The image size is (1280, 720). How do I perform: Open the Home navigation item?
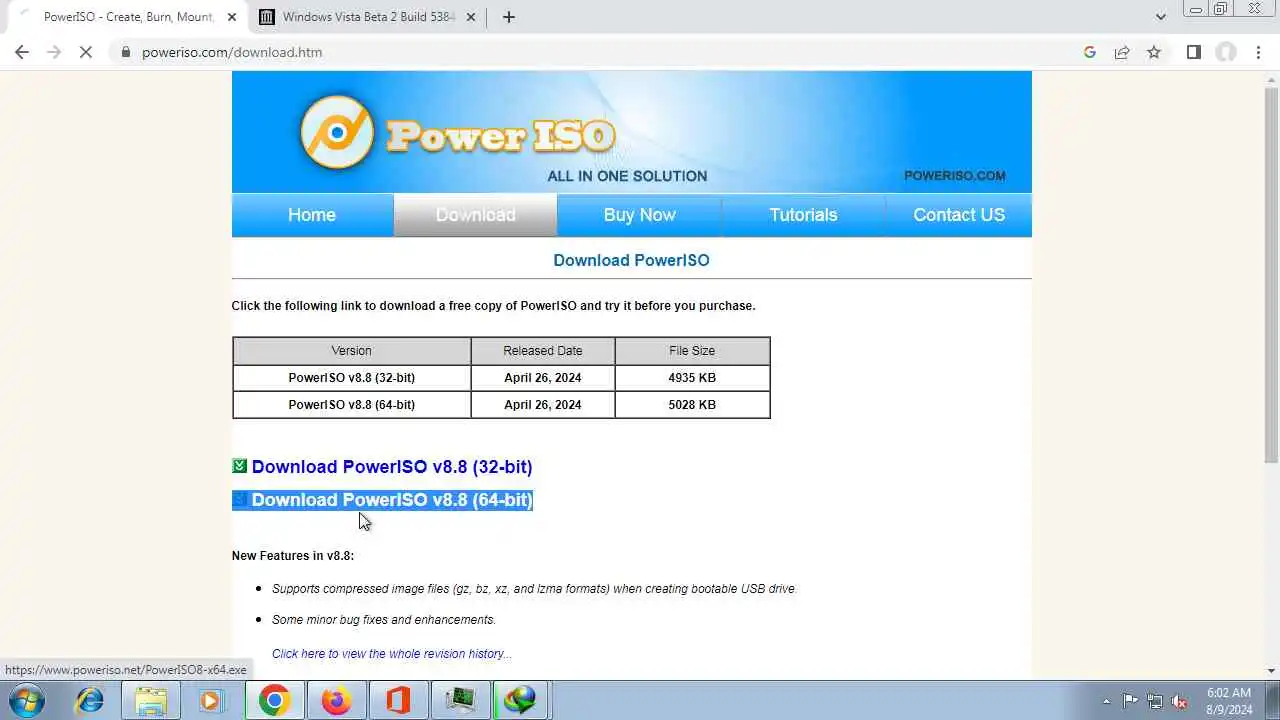coord(312,215)
